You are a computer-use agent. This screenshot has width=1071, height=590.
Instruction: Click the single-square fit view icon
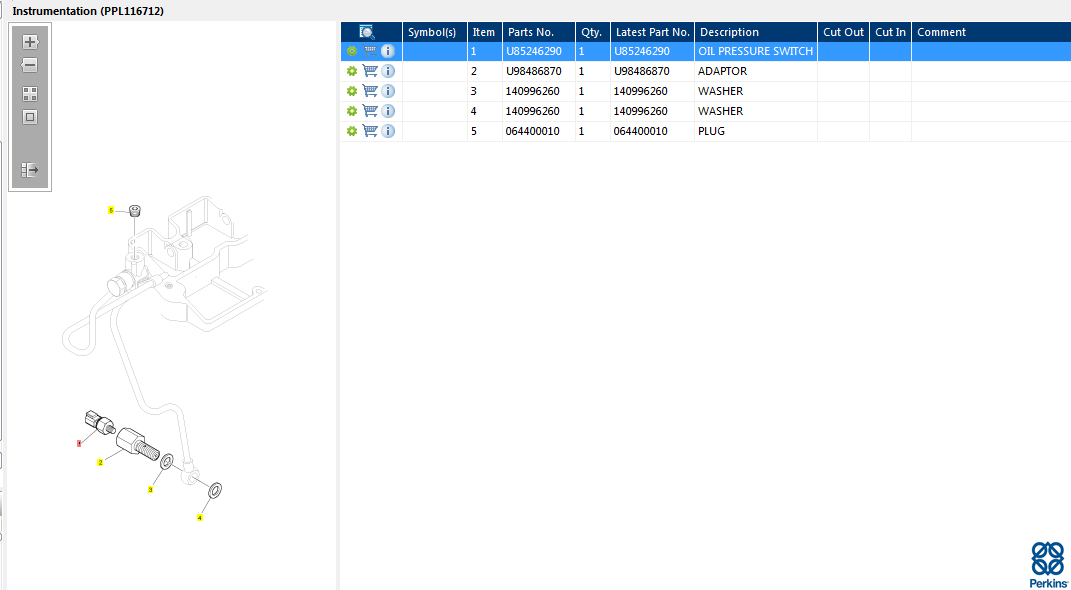point(30,117)
